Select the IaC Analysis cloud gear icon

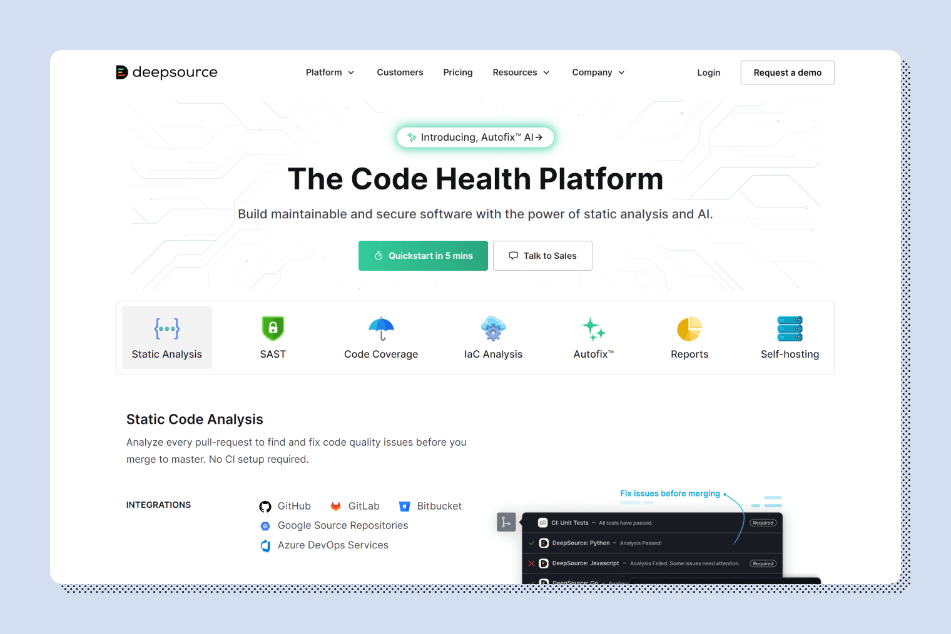point(493,328)
